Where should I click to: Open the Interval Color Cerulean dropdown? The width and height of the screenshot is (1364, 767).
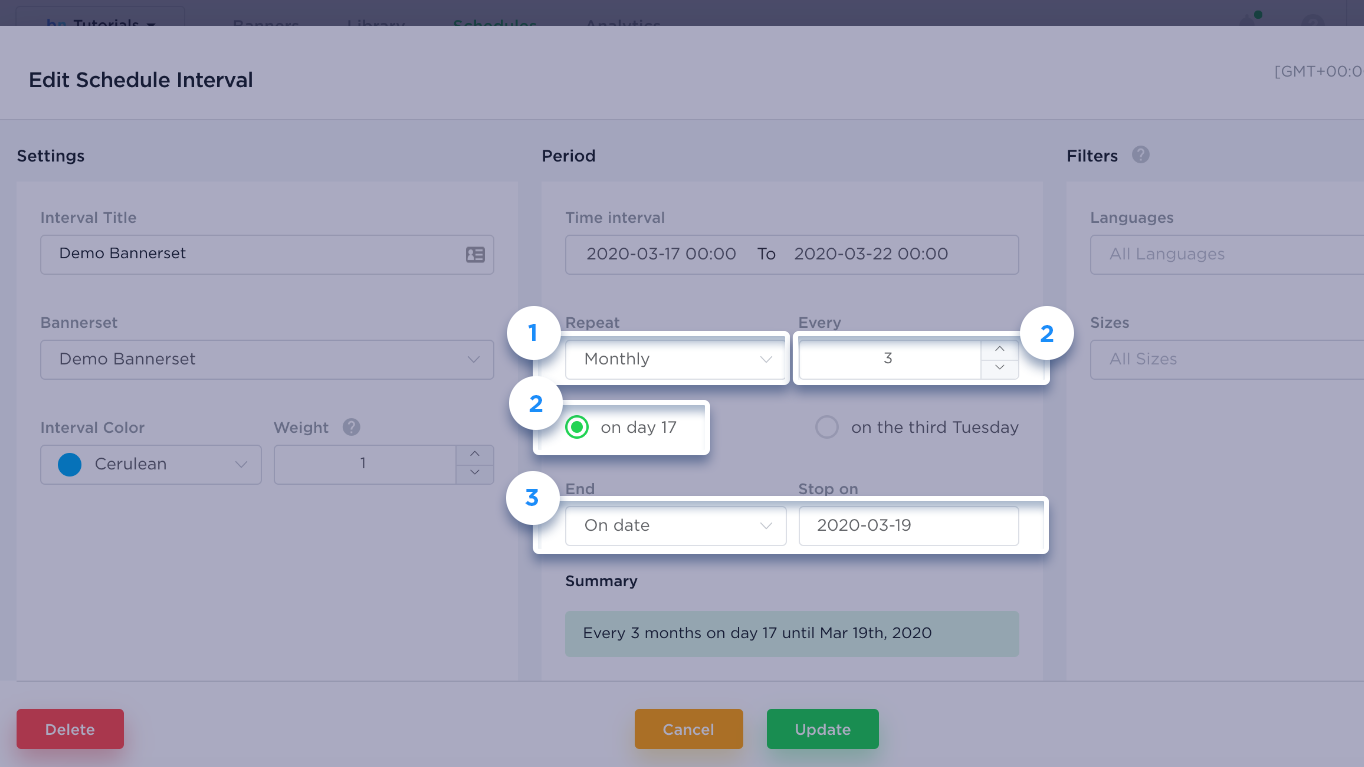tap(151, 465)
